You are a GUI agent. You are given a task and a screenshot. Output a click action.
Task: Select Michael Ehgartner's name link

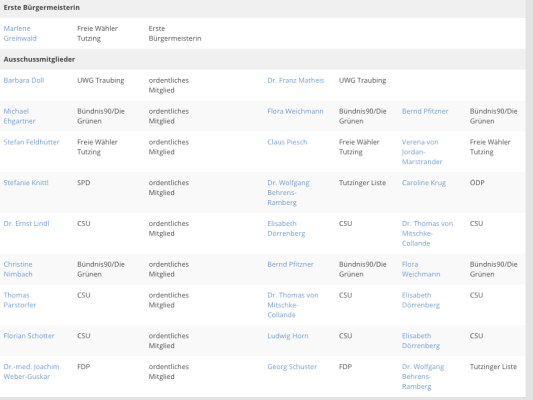click(x=19, y=116)
